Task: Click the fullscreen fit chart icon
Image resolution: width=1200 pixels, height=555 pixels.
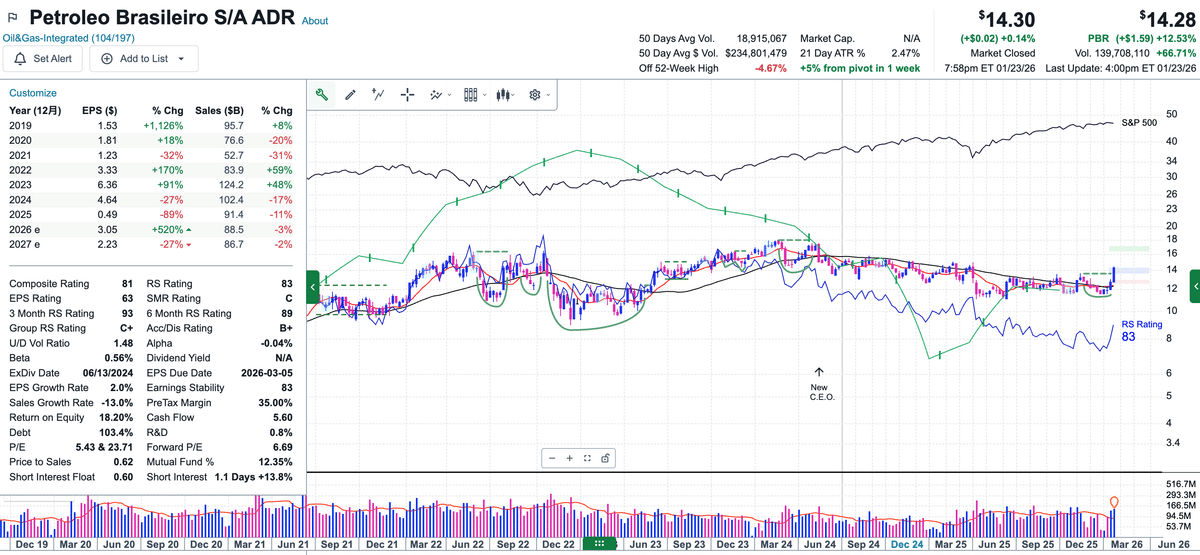Action: [587, 458]
